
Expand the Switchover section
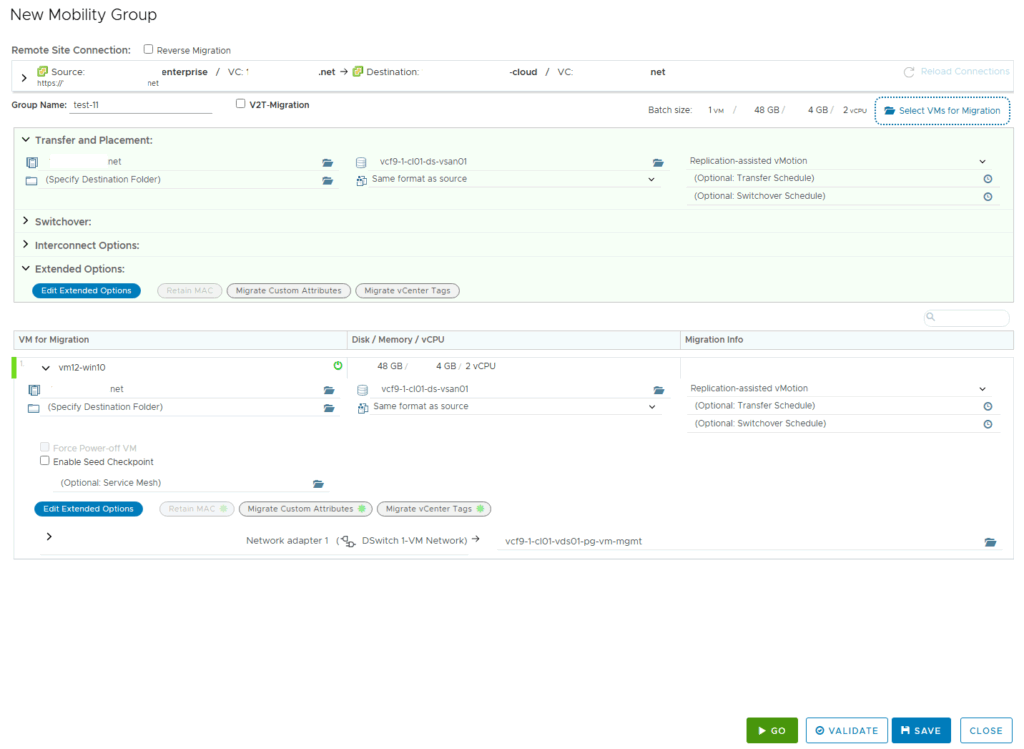(25, 221)
